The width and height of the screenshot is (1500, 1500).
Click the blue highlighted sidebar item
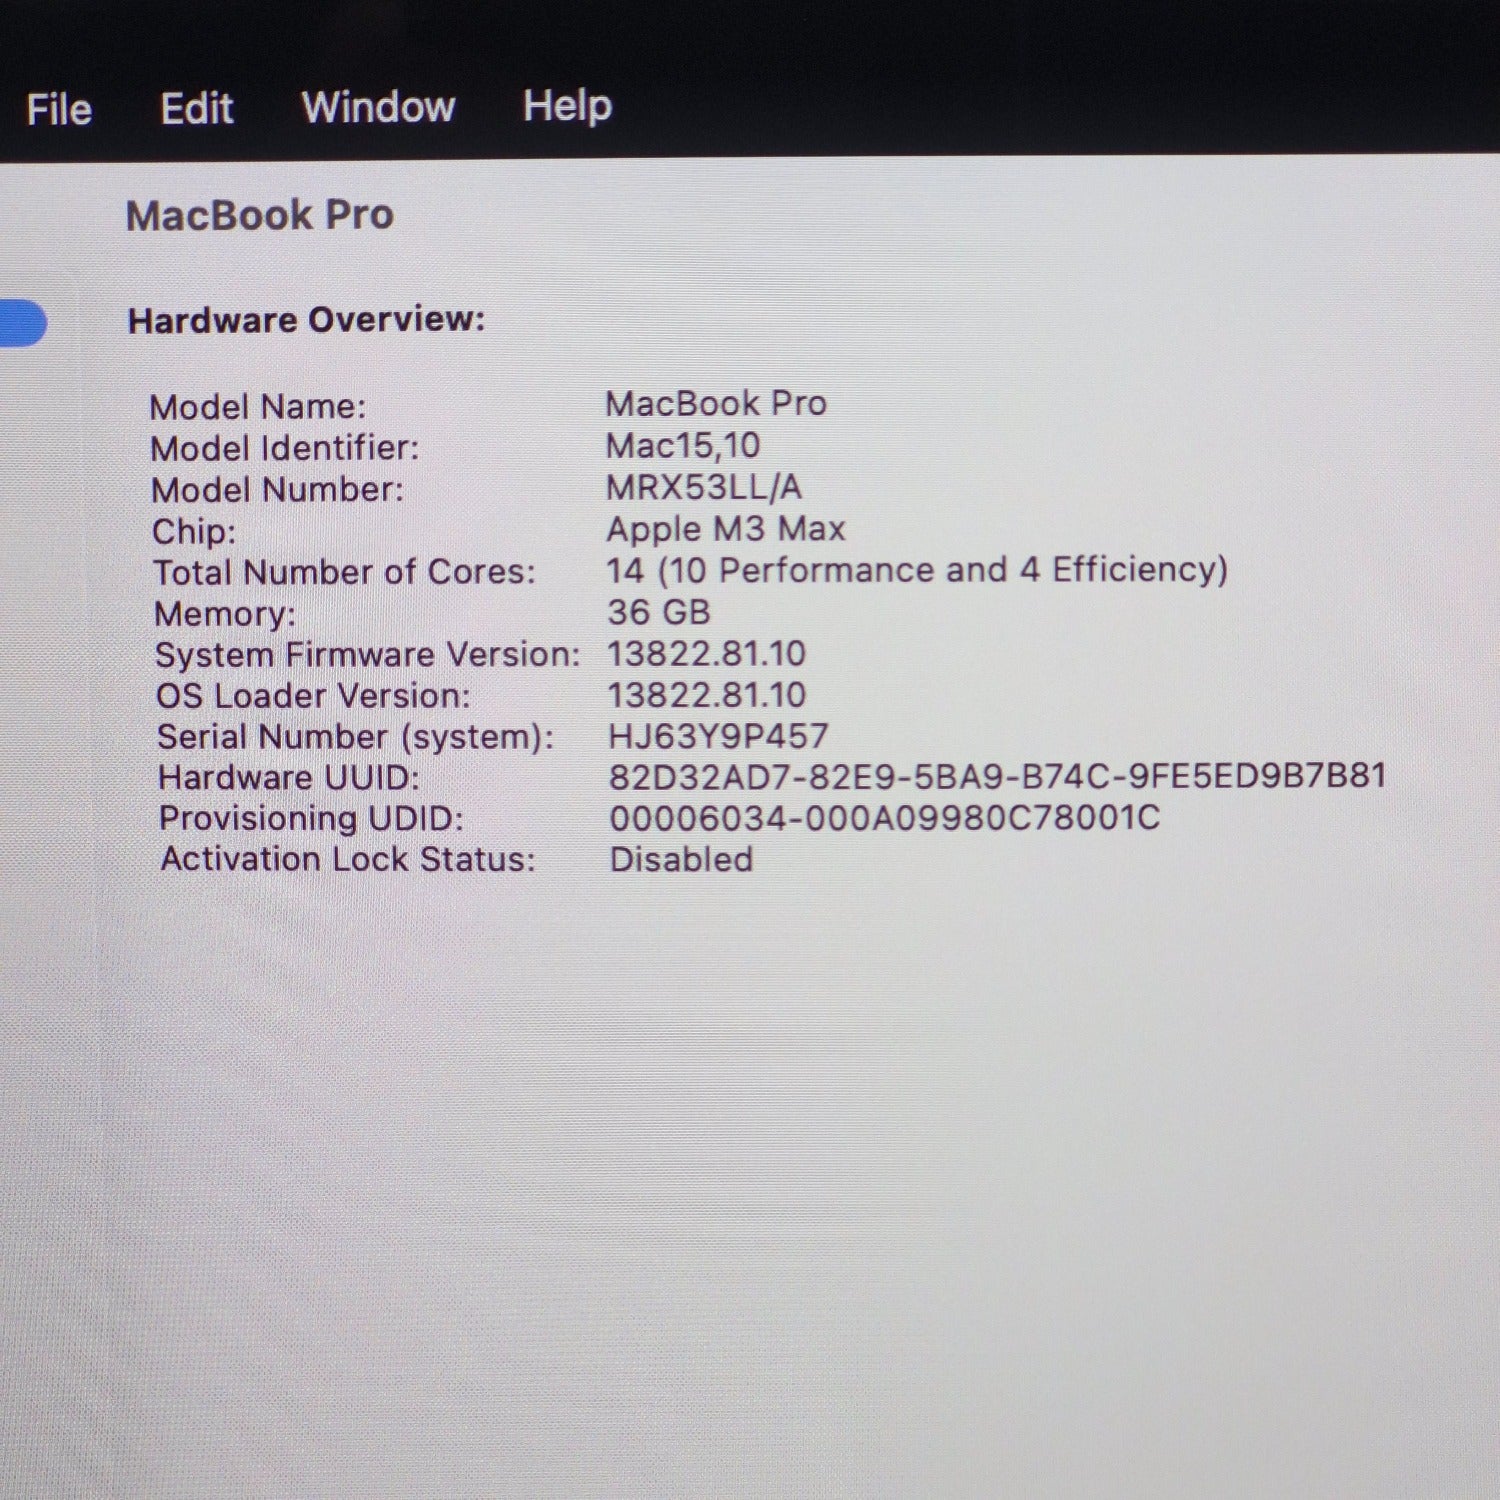[x=22, y=323]
